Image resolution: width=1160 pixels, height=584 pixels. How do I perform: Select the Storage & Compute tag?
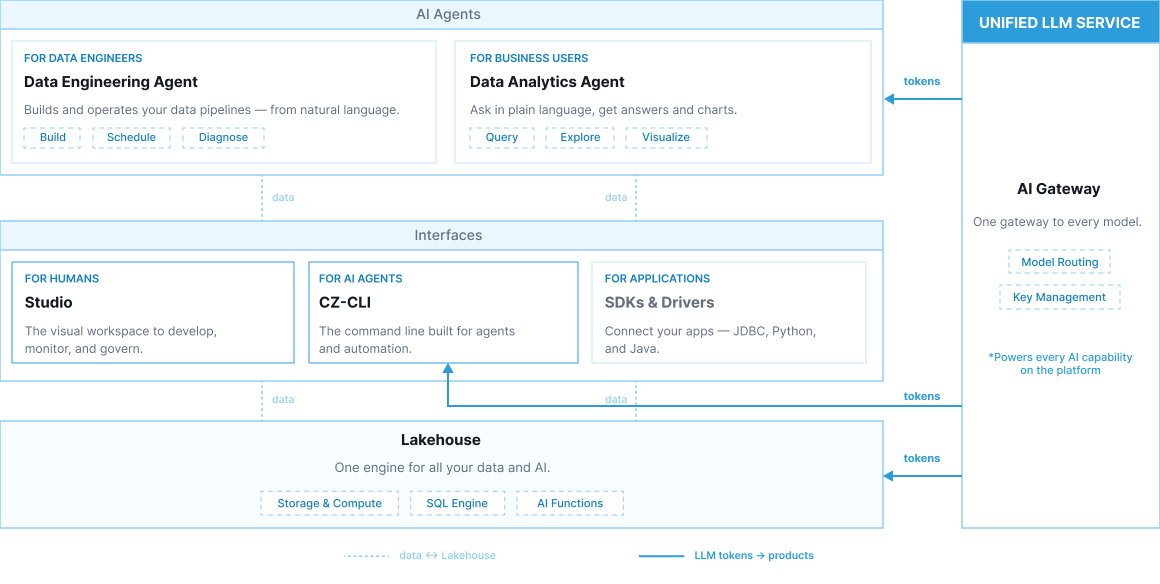330,503
